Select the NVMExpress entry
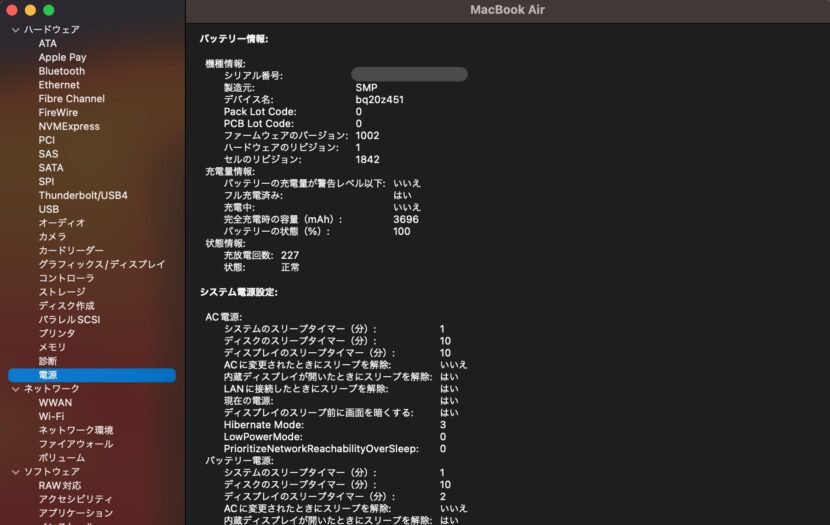 click(x=69, y=126)
